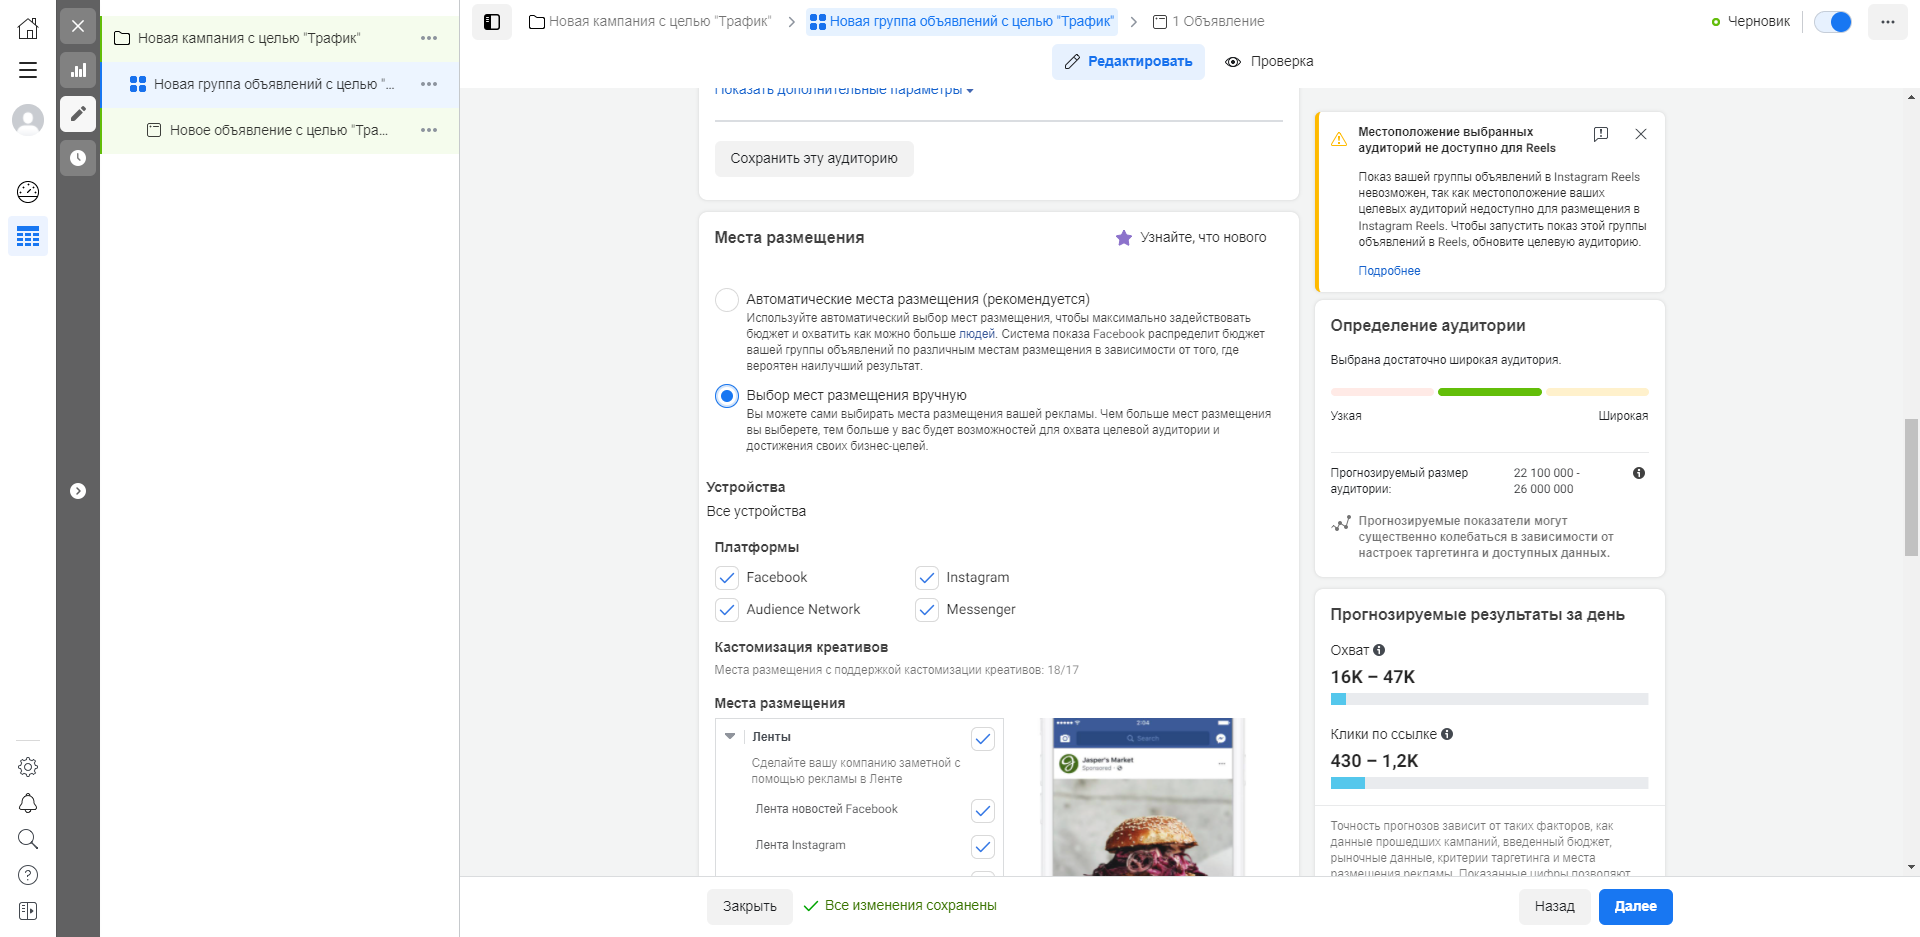Click the burger ad preview thumbnail

tap(1142, 797)
